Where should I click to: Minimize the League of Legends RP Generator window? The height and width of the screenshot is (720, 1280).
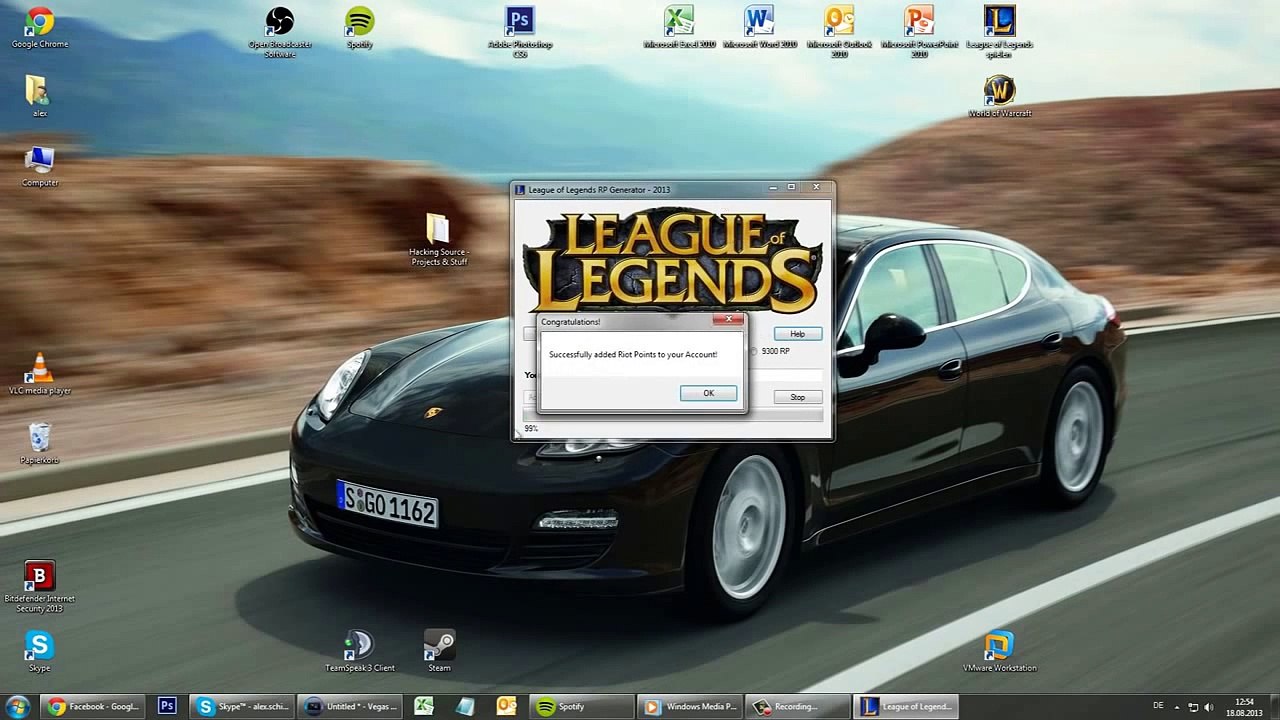pos(773,188)
